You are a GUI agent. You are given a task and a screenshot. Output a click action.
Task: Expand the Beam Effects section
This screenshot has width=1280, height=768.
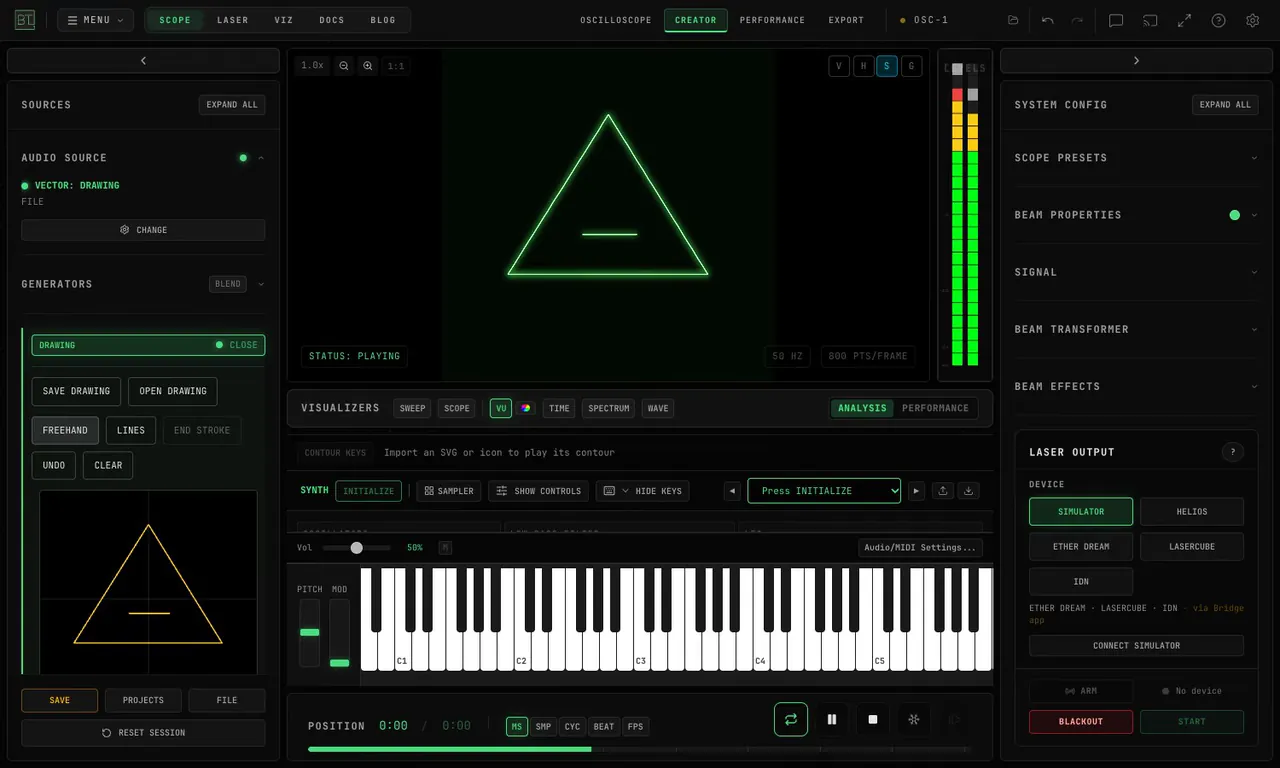[x=1136, y=386]
